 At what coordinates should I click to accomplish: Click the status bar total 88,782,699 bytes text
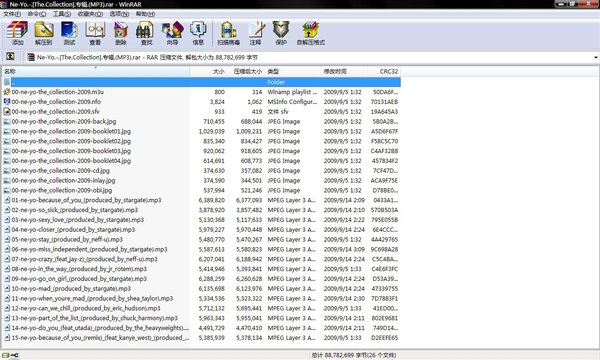pos(354,355)
